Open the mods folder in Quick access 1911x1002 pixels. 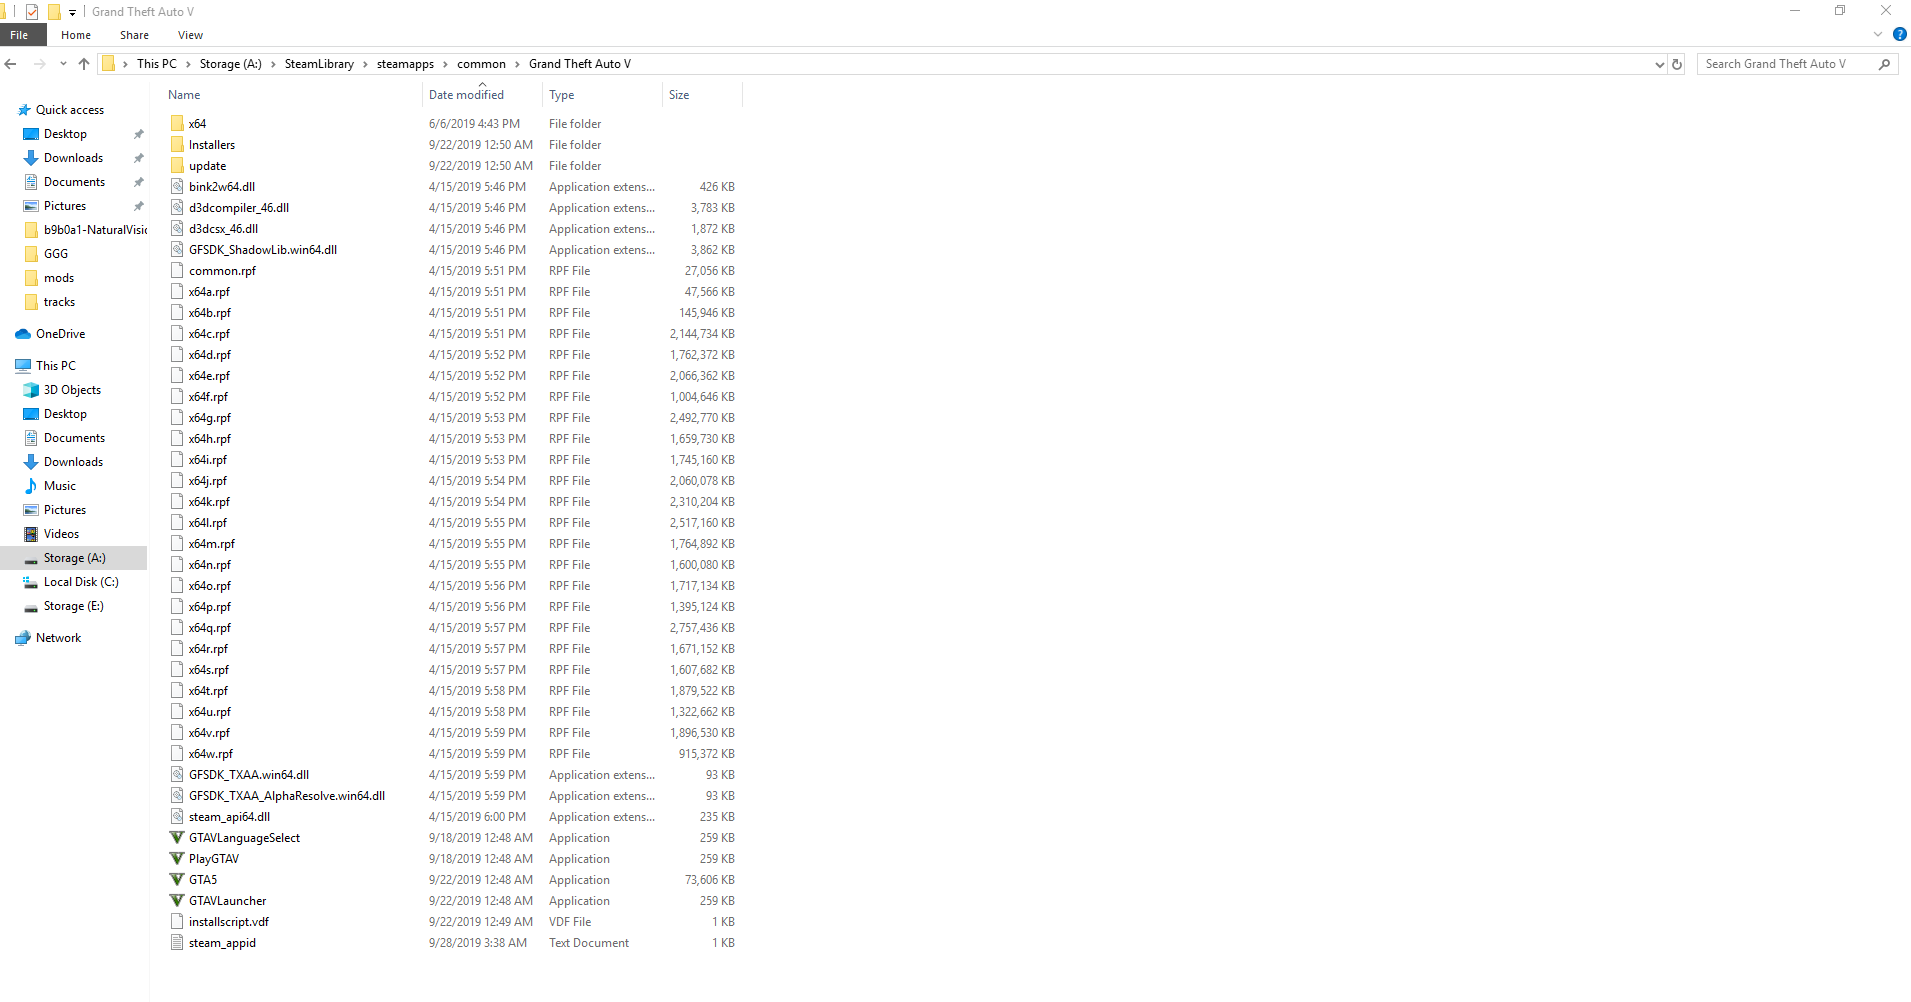pos(59,278)
